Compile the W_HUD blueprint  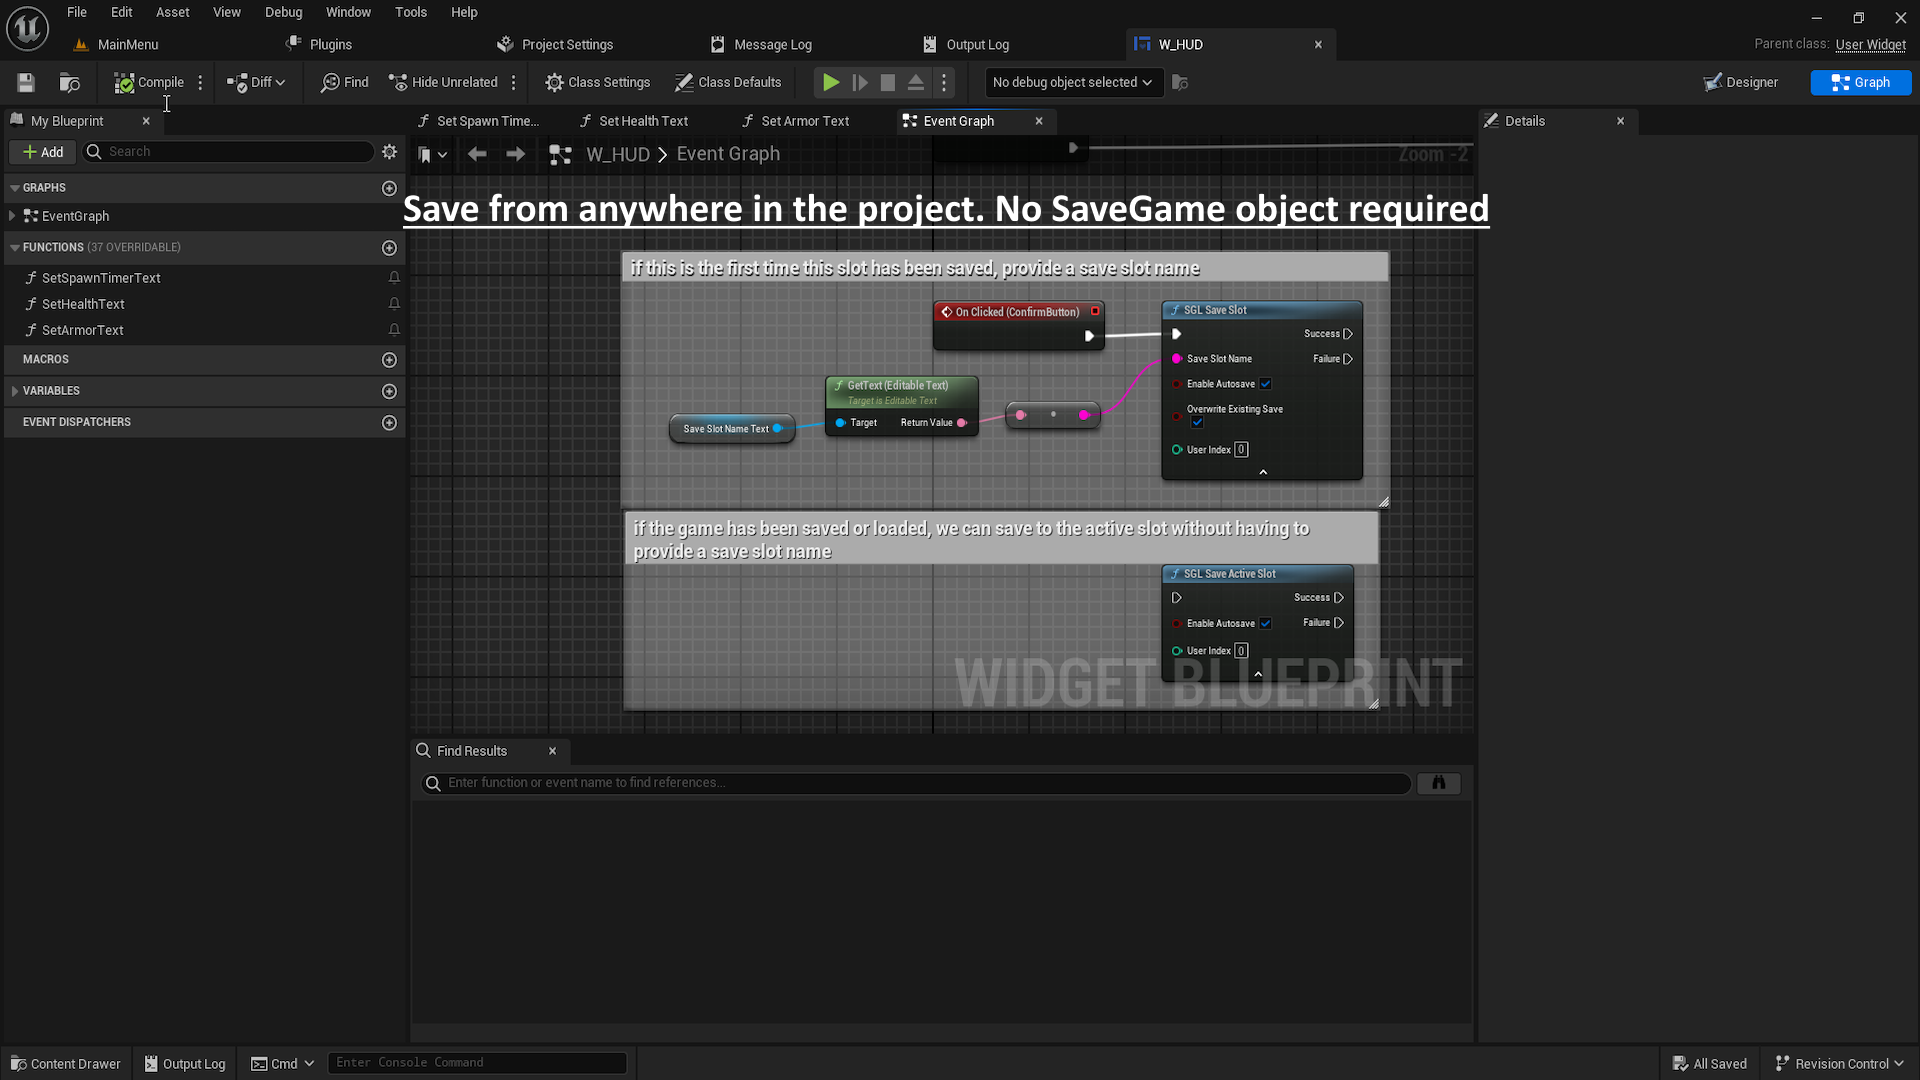pyautogui.click(x=149, y=83)
